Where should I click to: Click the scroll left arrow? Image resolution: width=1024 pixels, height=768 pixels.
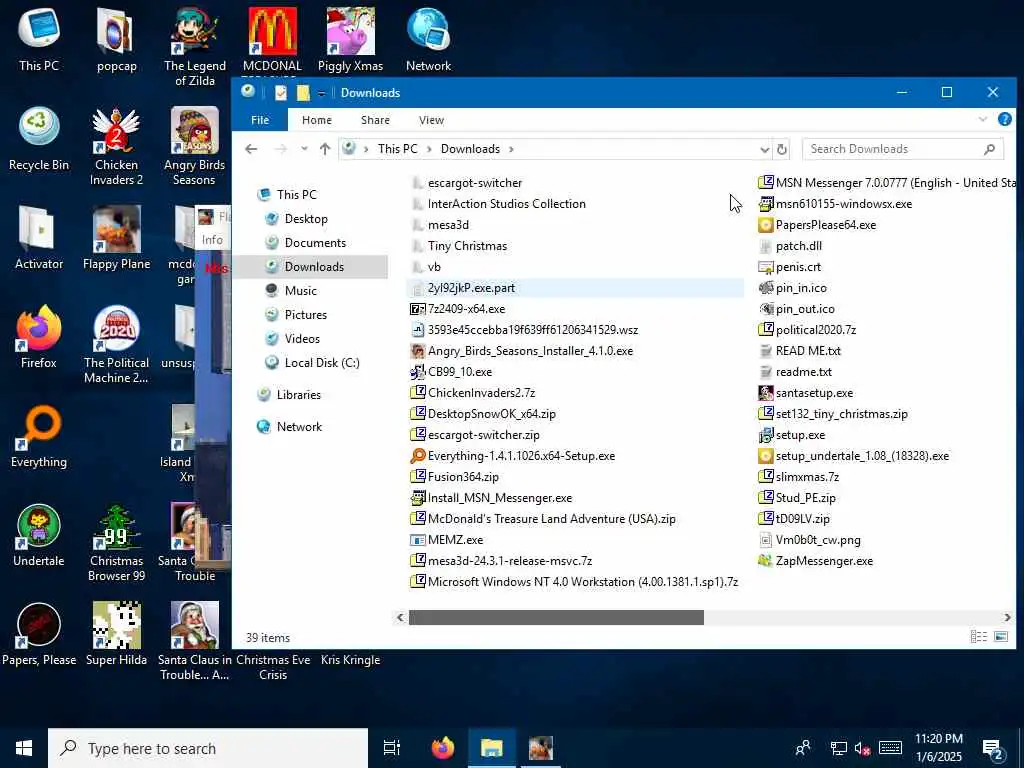pyautogui.click(x=400, y=617)
